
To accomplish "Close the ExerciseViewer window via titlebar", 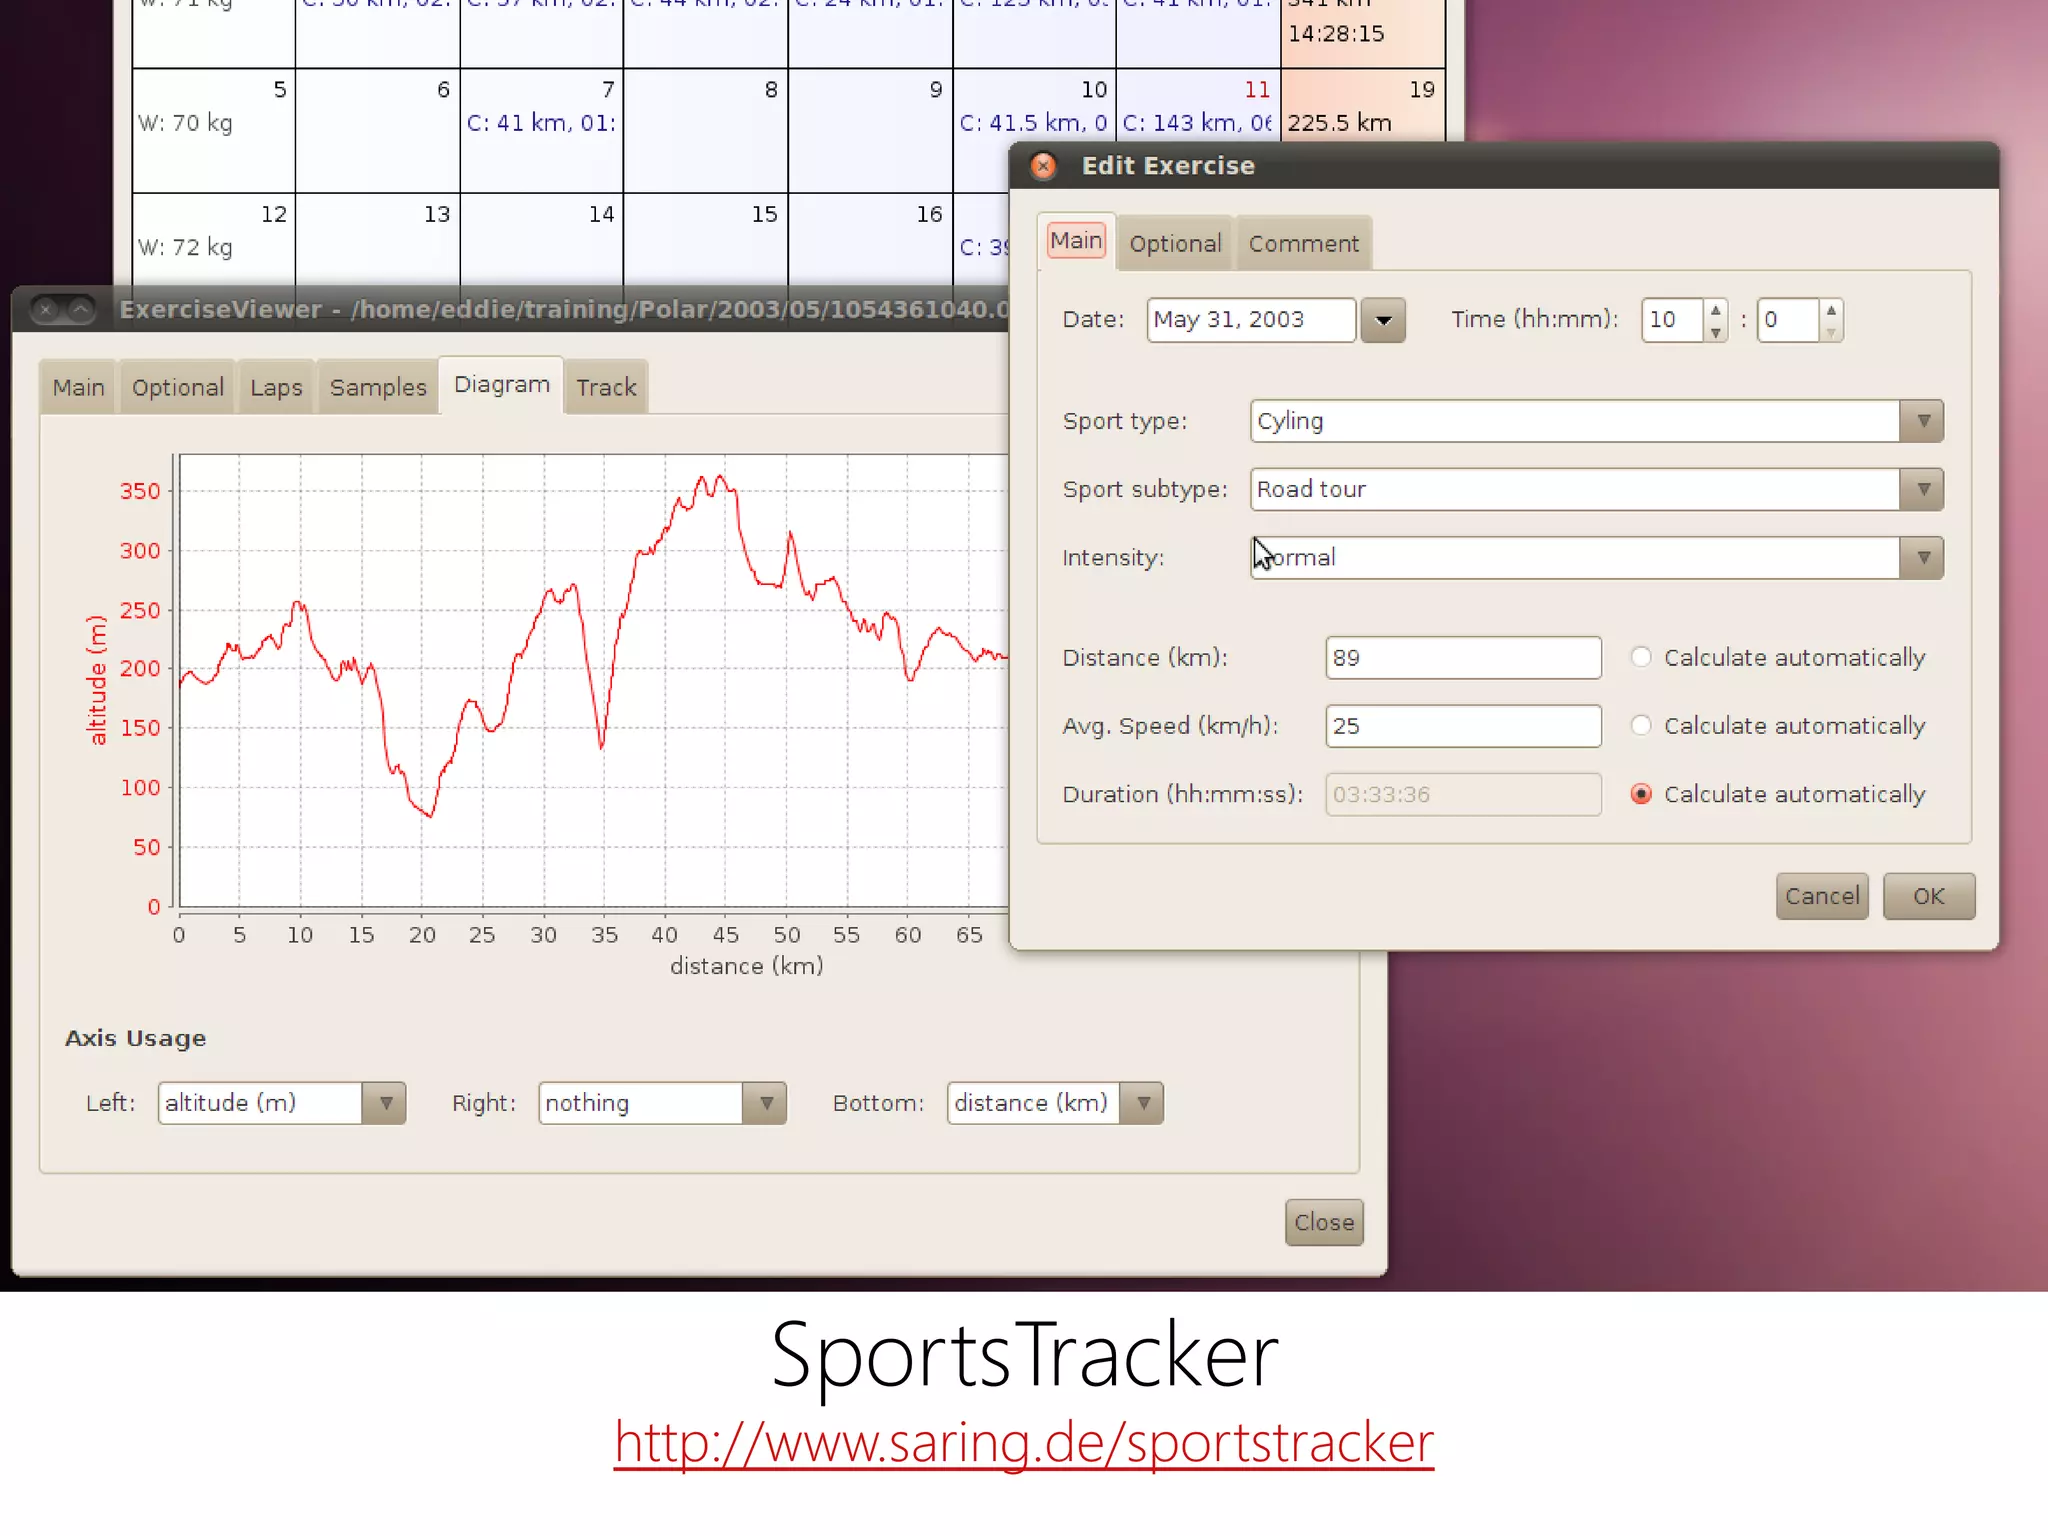I will pos(45,310).
